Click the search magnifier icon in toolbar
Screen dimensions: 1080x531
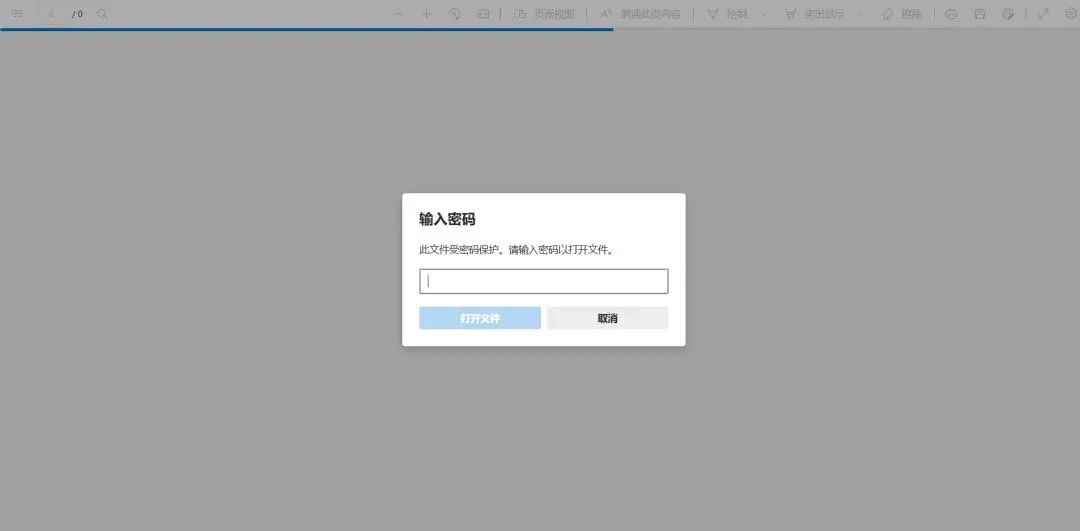102,14
